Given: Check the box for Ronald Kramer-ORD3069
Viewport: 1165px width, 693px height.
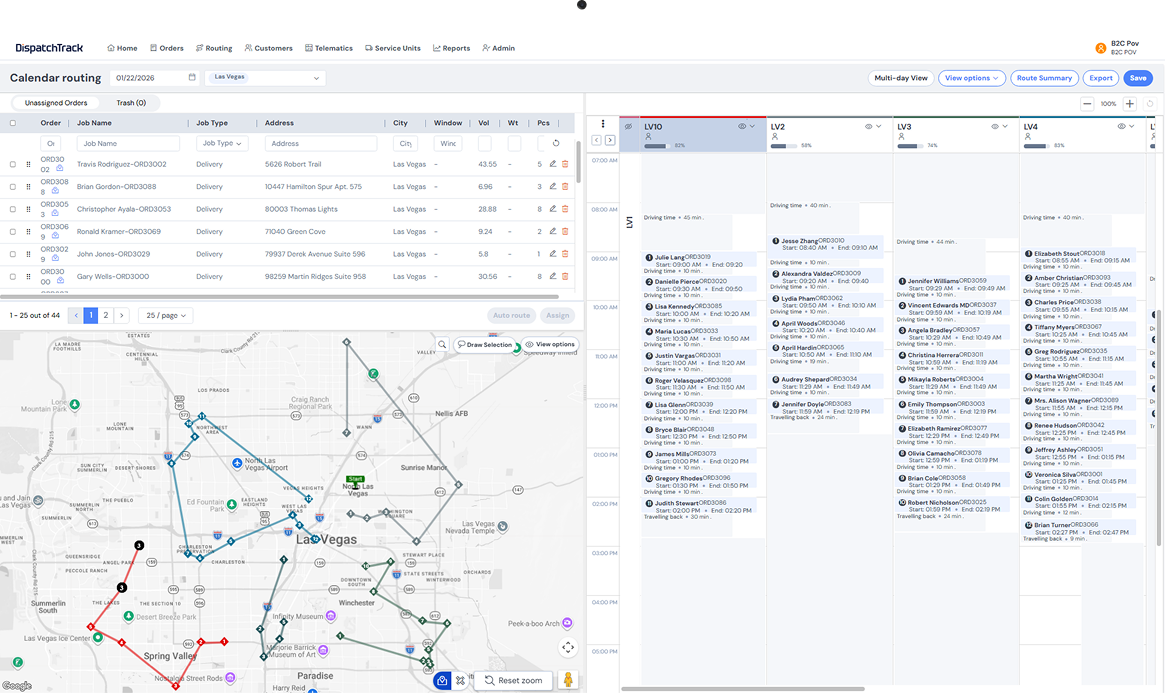Looking at the screenshot, I should click(13, 231).
